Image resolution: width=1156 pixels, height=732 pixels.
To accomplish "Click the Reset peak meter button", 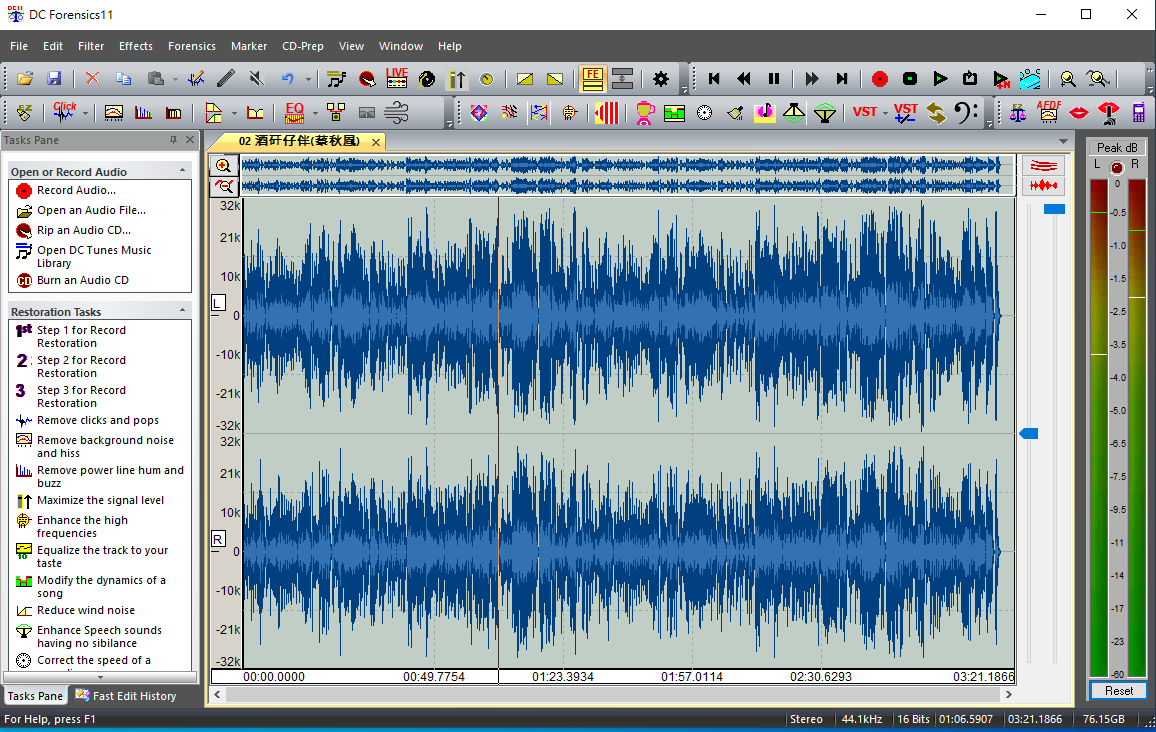I will (x=1118, y=691).
